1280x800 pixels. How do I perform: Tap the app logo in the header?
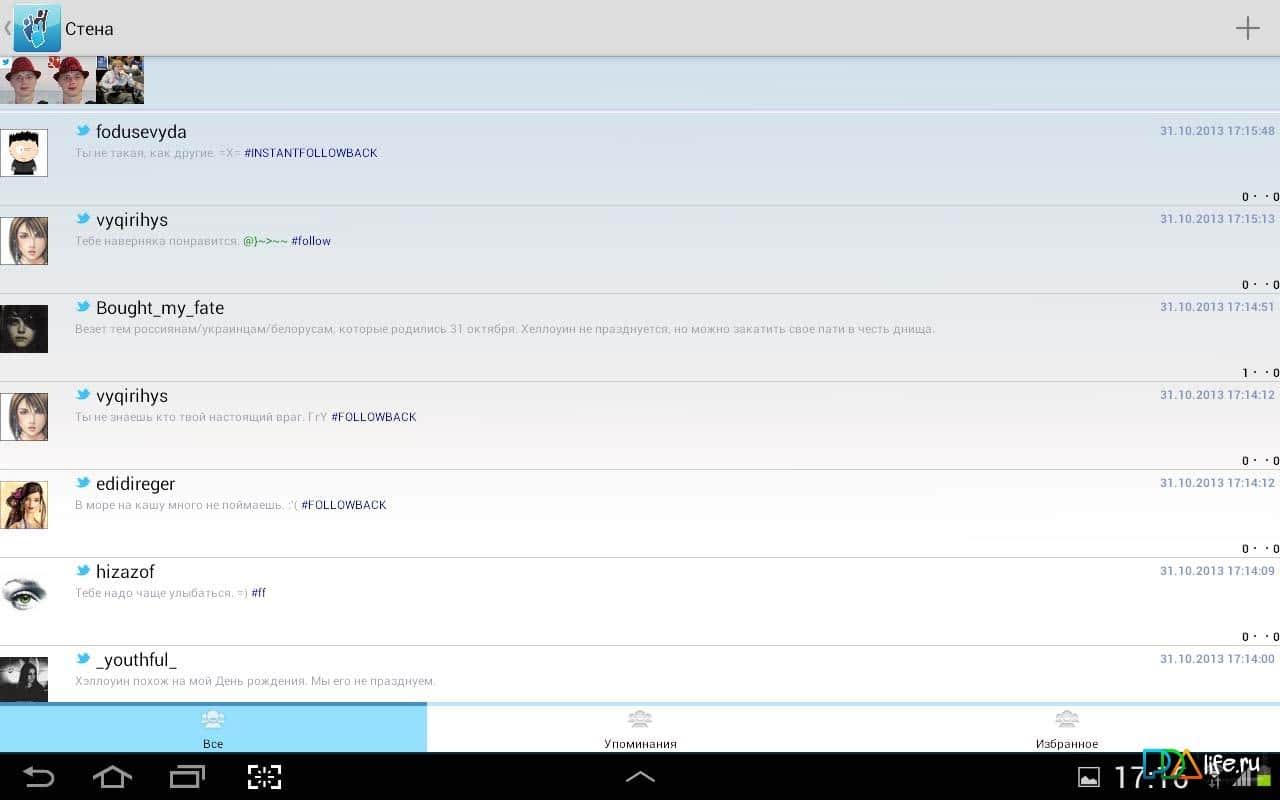point(37,28)
